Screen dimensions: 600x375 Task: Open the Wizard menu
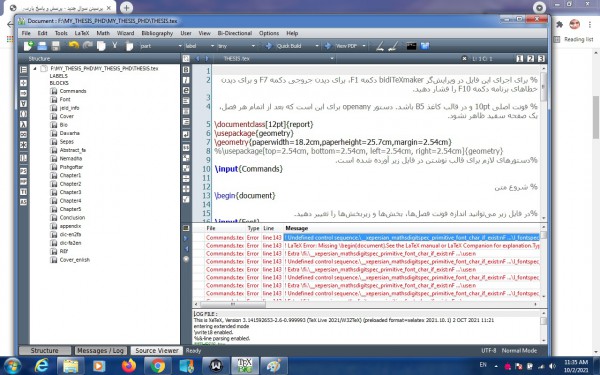point(125,33)
